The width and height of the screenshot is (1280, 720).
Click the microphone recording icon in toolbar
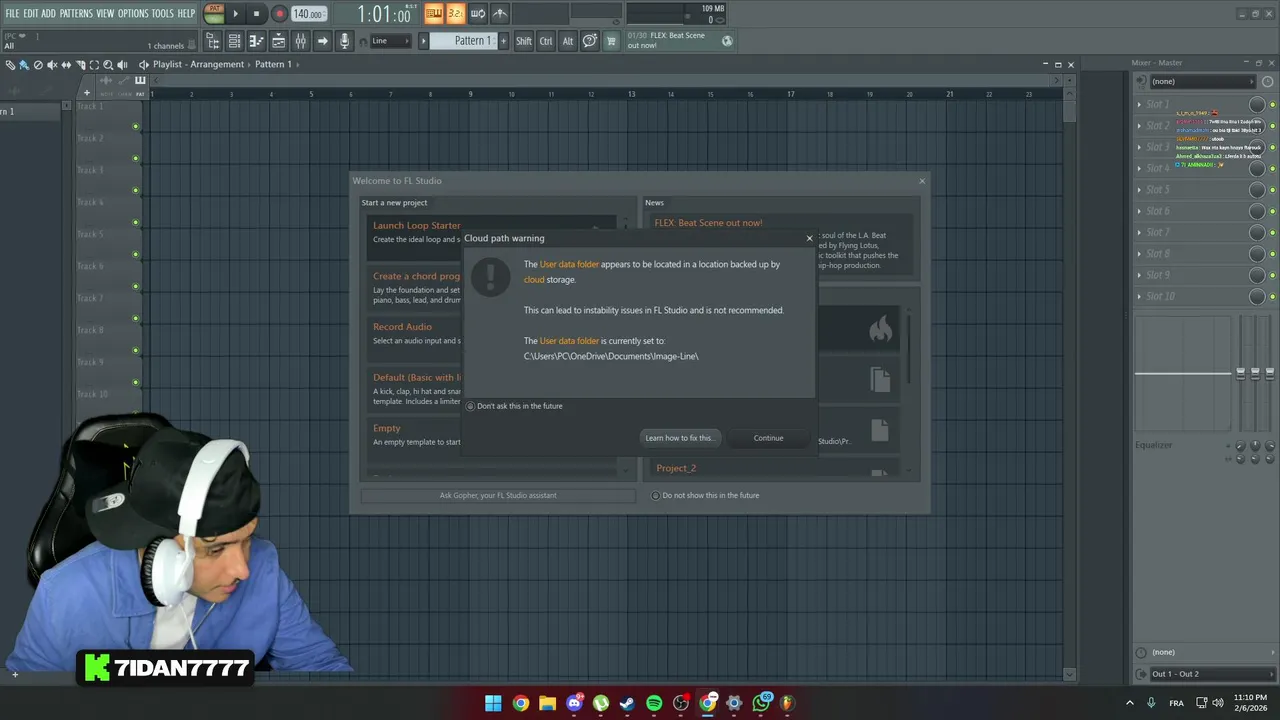tap(345, 41)
